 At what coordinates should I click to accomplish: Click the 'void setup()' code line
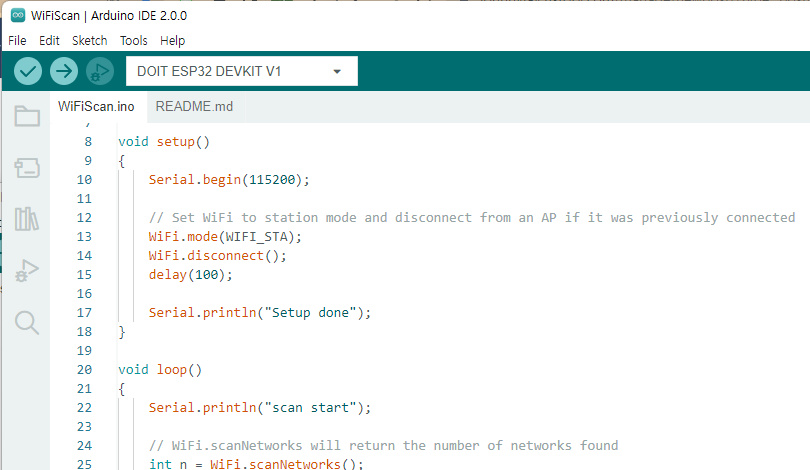(164, 142)
